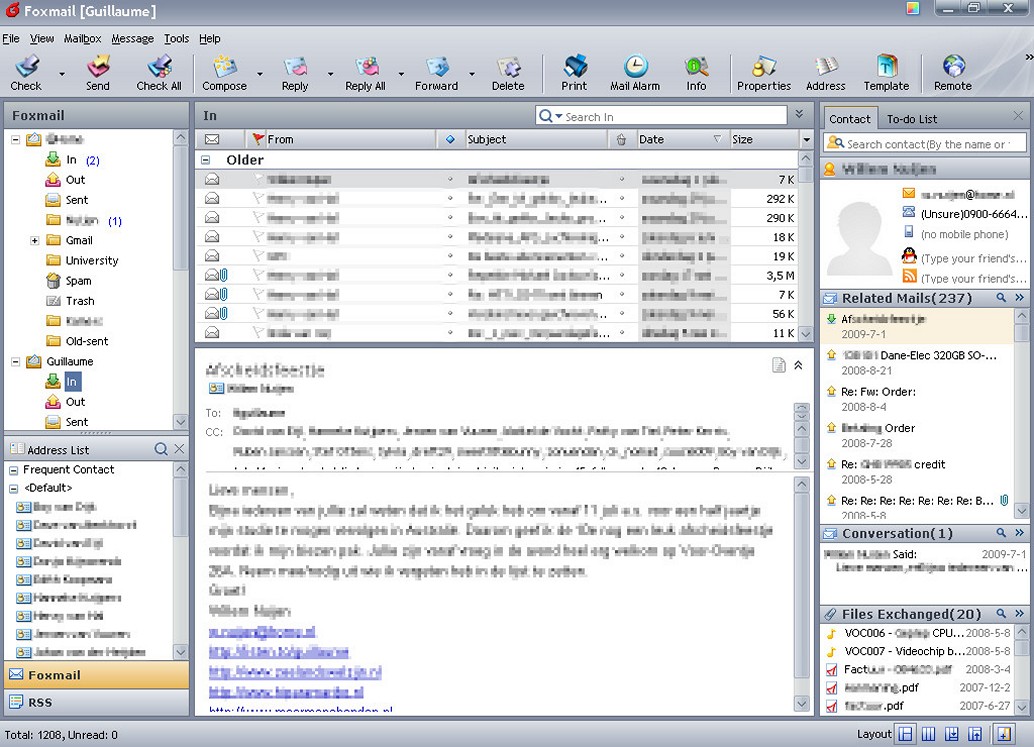
Task: Click the Conversation search magnifier
Action: tap(1001, 533)
